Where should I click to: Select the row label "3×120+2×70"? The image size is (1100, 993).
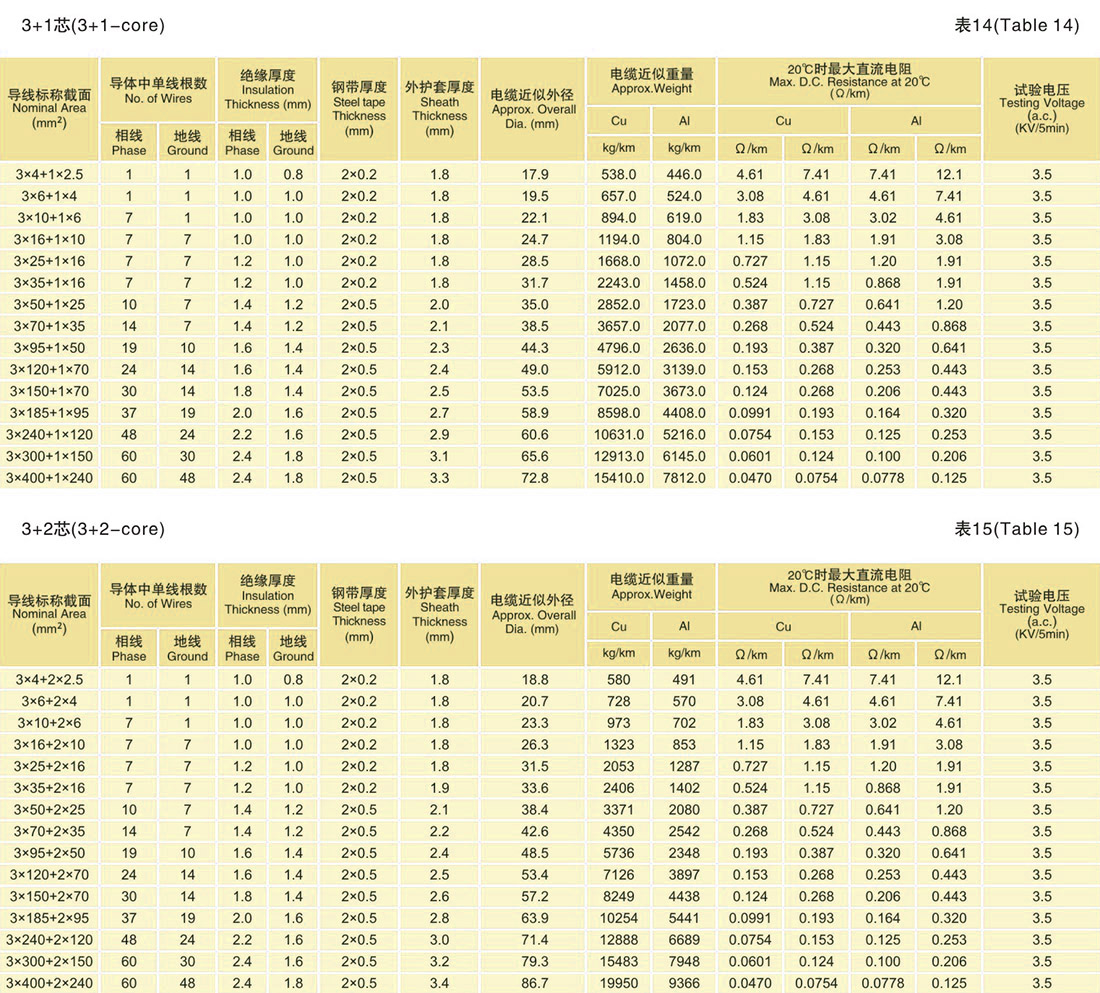pyautogui.click(x=49, y=874)
